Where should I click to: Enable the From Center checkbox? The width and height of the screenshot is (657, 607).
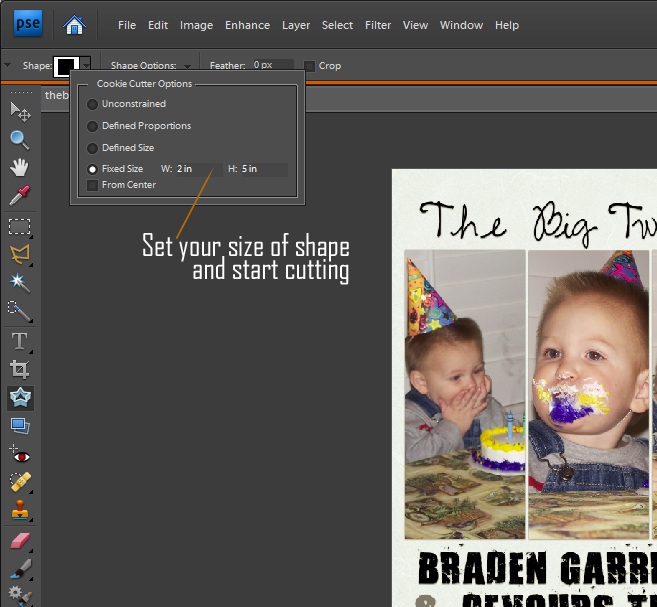(93, 185)
